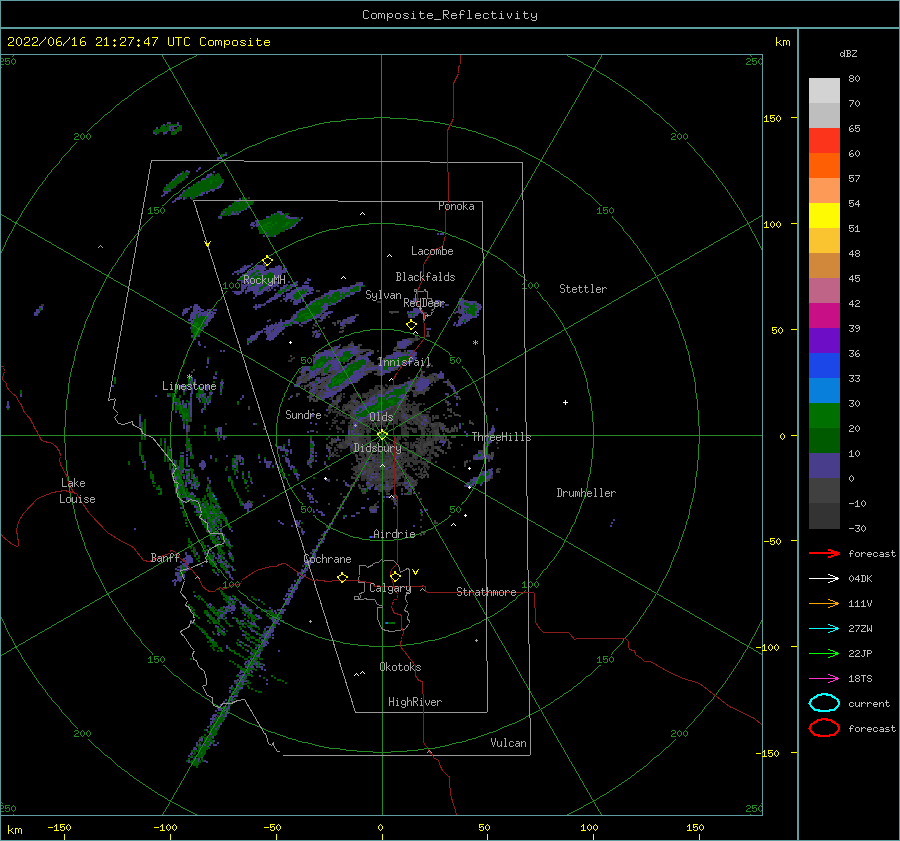Click the white 04DK arrow in legend
This screenshot has width=900, height=841.
824,578
